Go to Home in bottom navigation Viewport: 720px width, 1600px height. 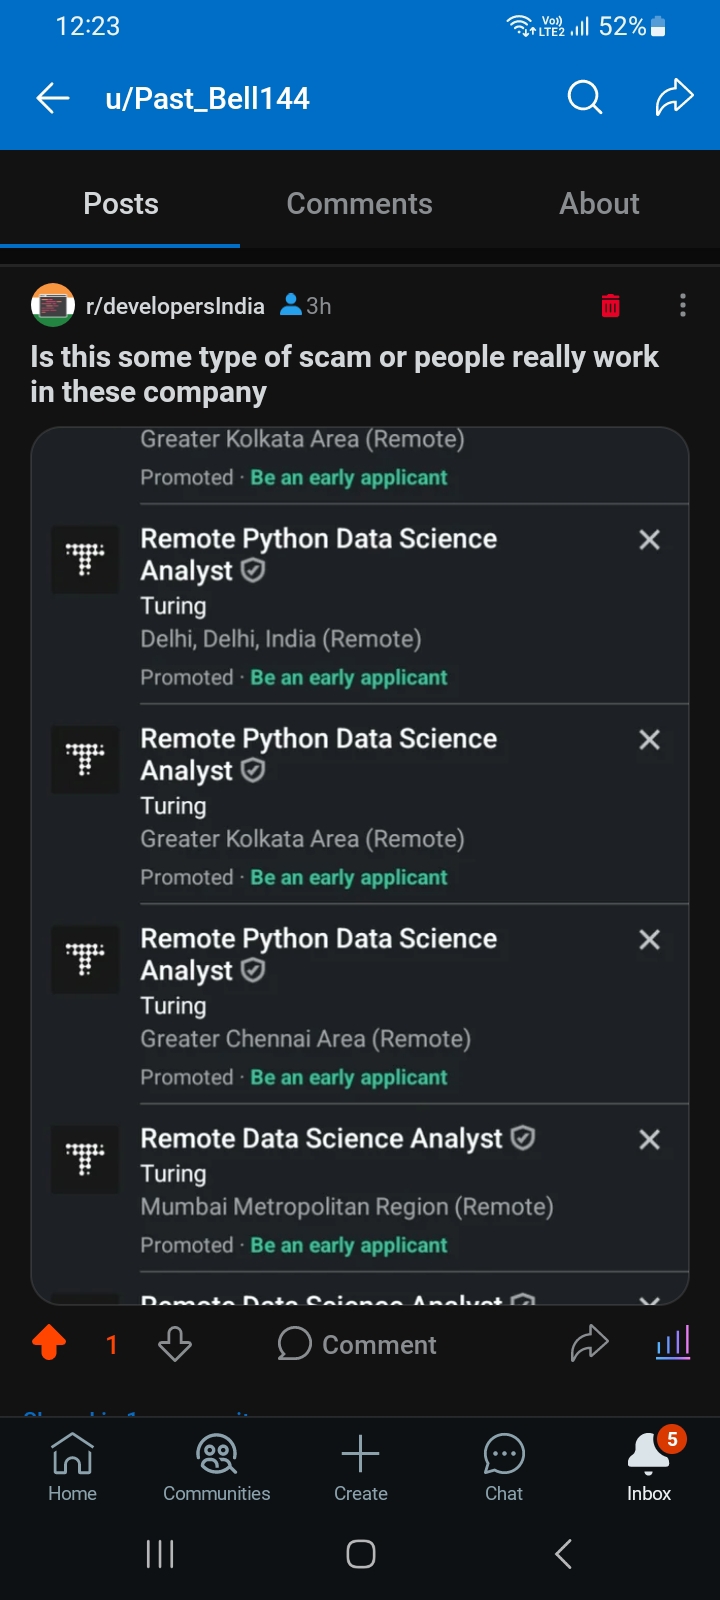pyautogui.click(x=73, y=1466)
